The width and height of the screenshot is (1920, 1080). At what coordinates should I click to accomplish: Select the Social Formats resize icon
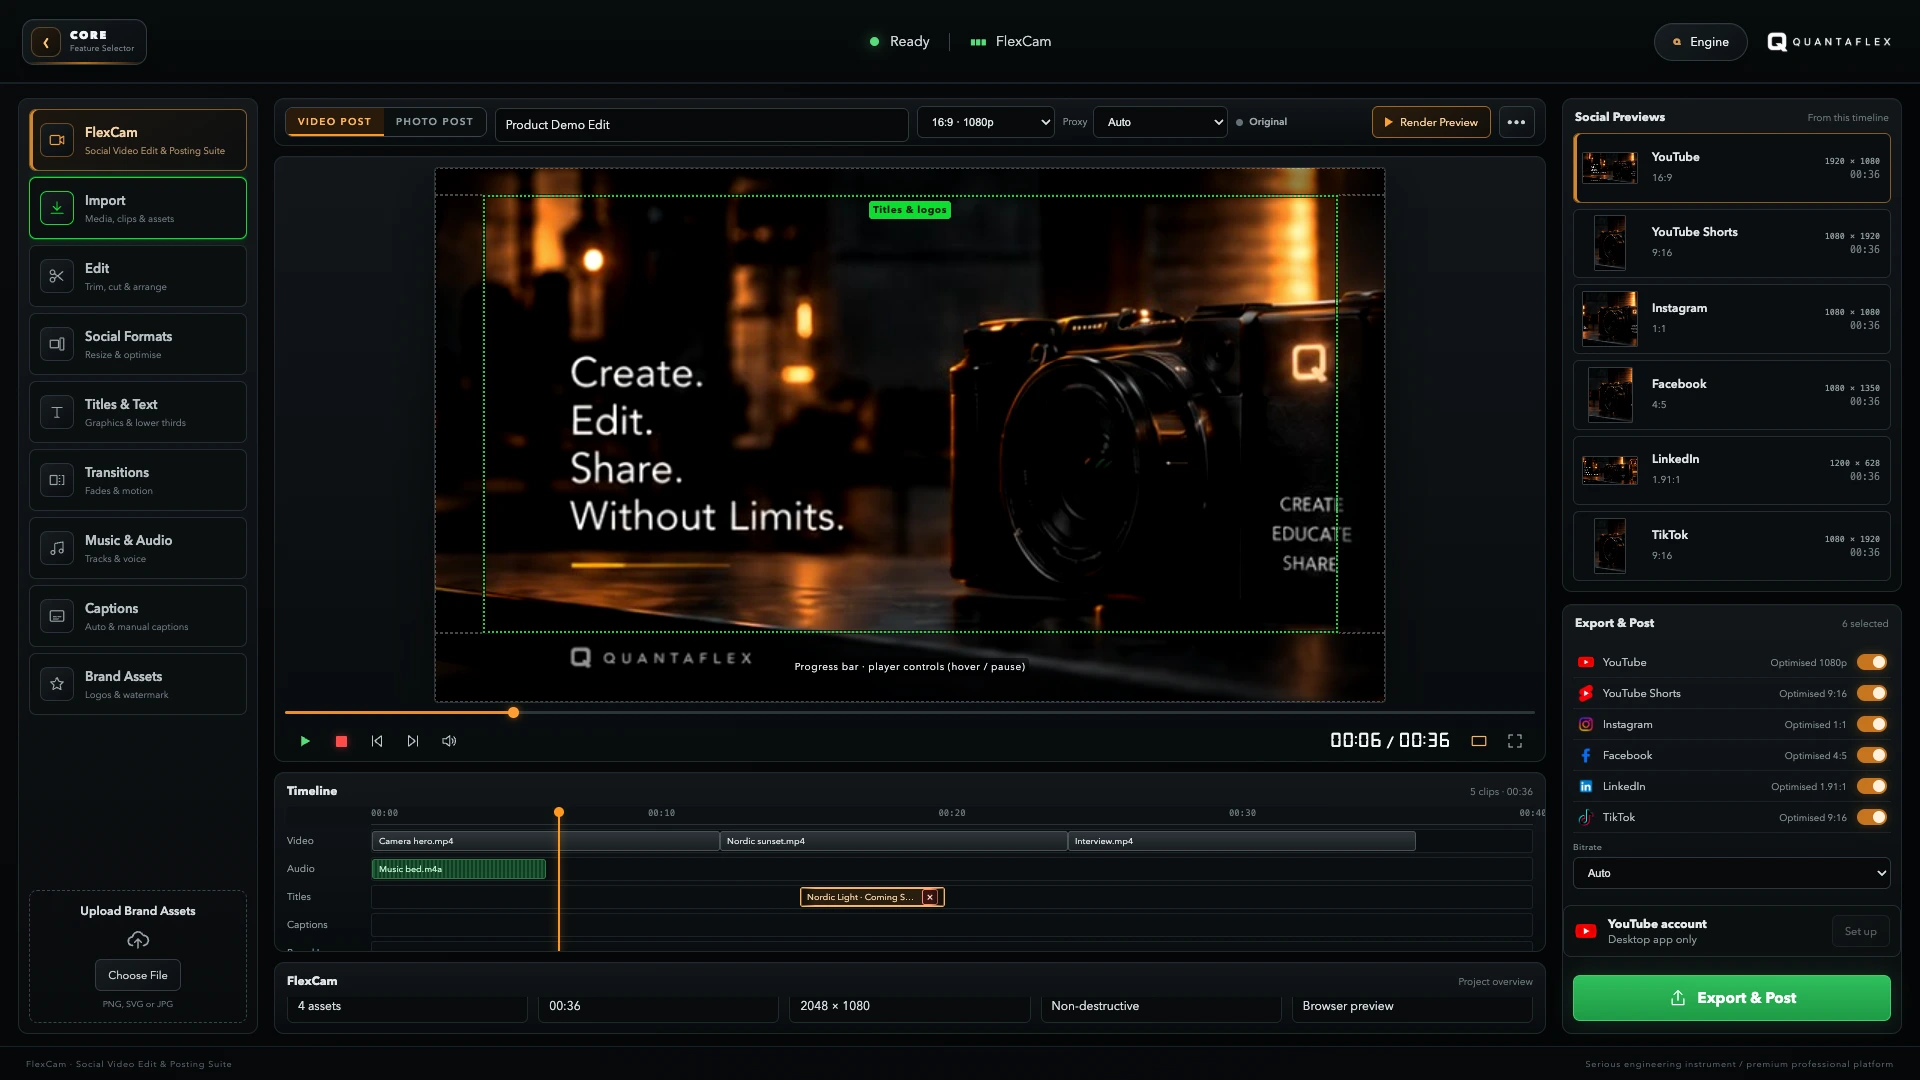pyautogui.click(x=57, y=344)
